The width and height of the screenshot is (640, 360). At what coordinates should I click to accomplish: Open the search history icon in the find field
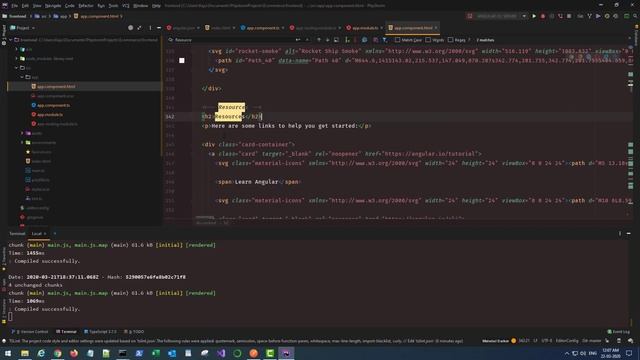[x=171, y=40]
